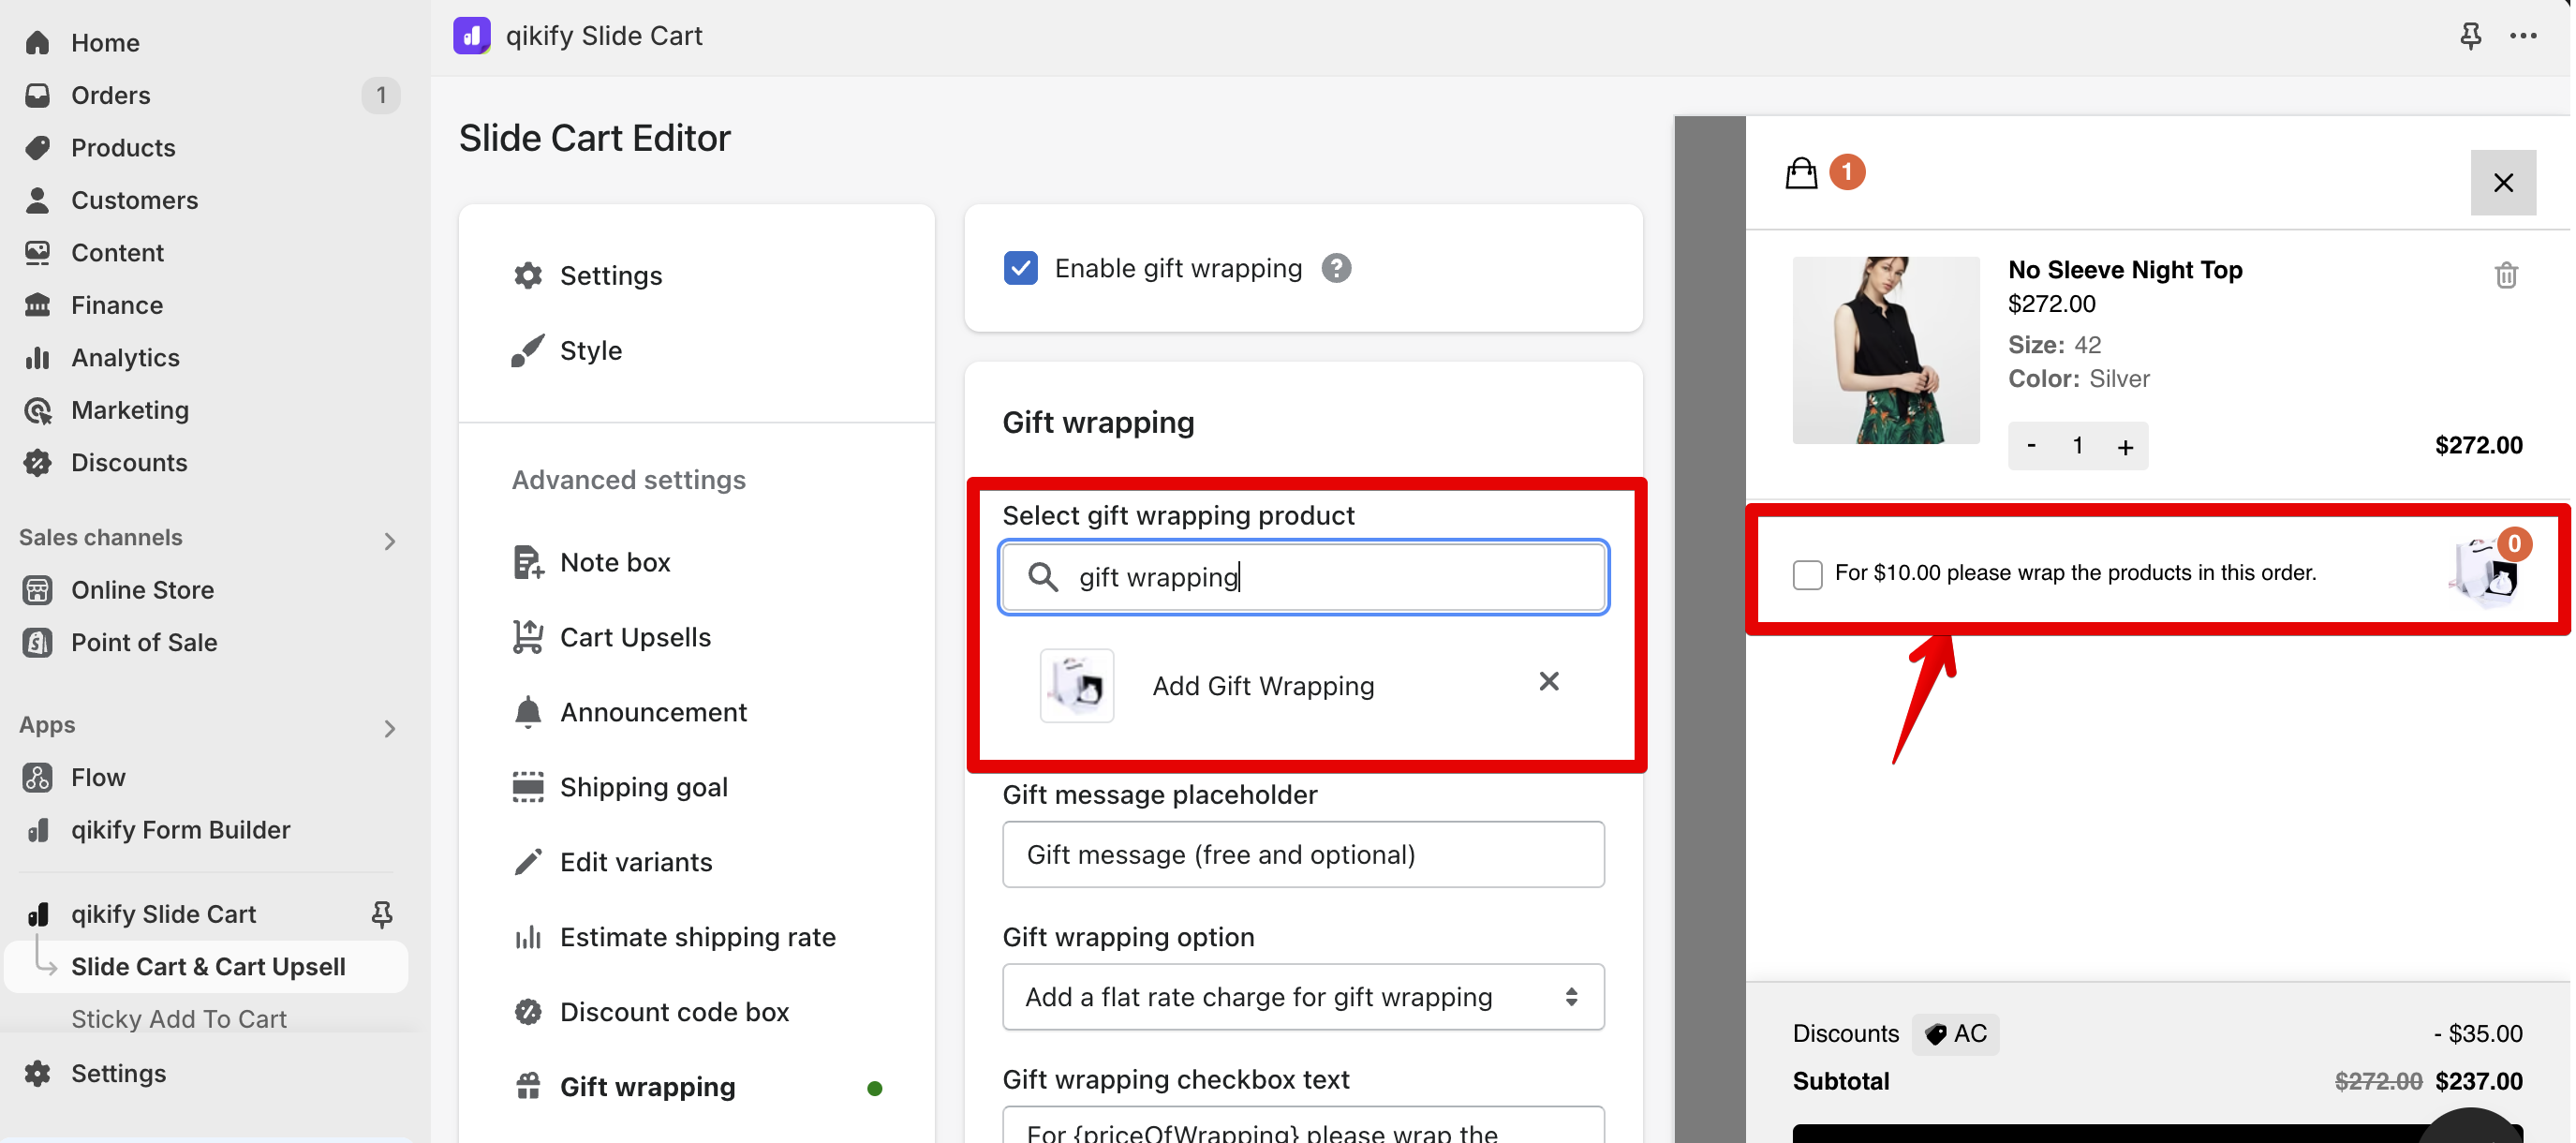
Task: Open the more options ellipsis menu
Action: tap(2523, 36)
